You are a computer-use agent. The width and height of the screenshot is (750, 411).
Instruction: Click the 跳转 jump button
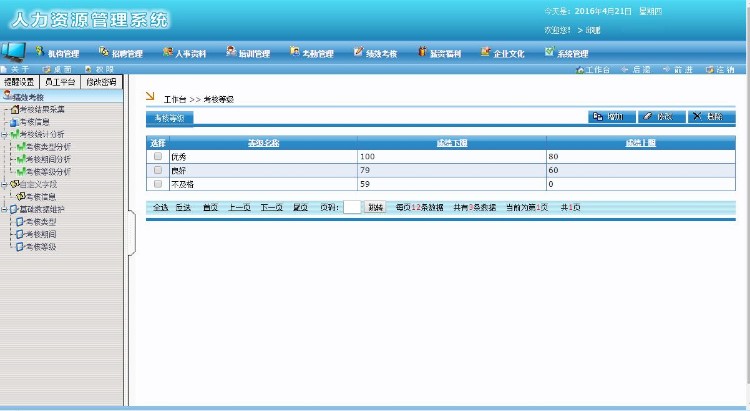[x=375, y=208]
